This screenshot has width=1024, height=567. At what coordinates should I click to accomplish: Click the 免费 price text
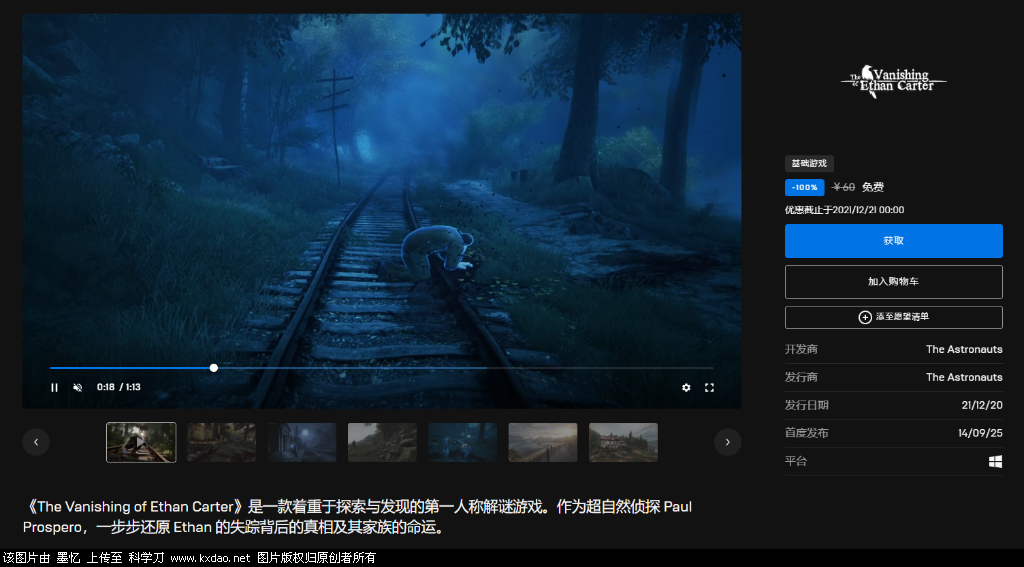tap(872, 187)
